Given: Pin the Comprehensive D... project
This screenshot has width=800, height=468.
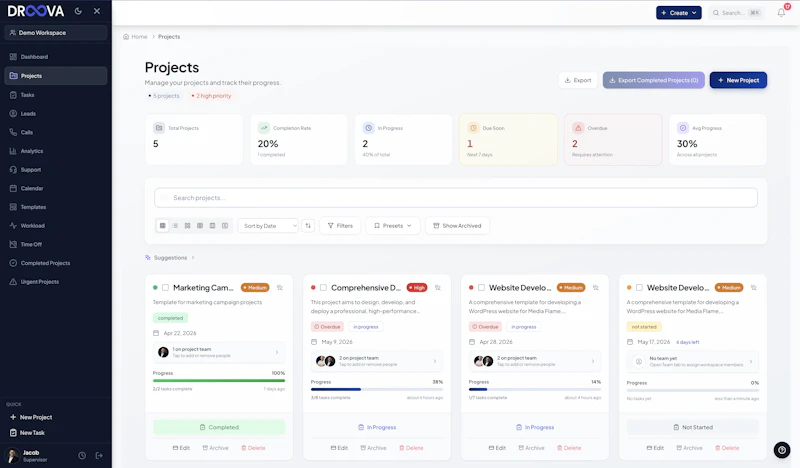Looking at the screenshot, I should [438, 288].
